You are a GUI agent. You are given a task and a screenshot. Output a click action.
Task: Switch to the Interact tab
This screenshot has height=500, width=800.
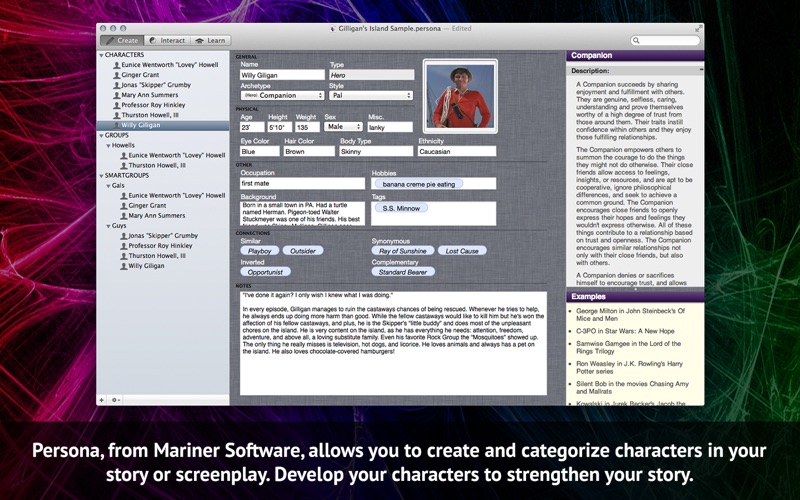pyautogui.click(x=167, y=41)
